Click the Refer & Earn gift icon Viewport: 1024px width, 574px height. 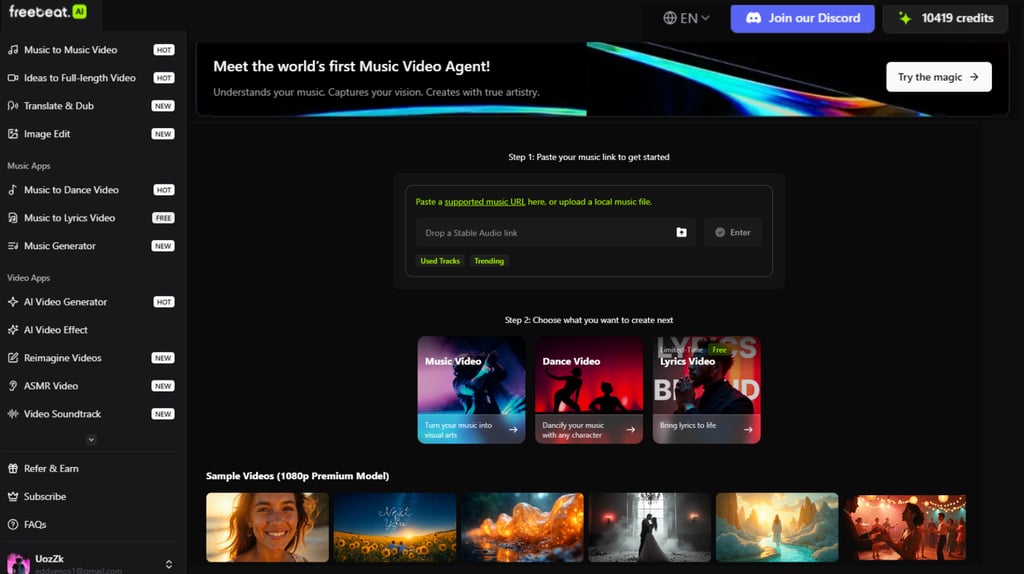coord(12,468)
